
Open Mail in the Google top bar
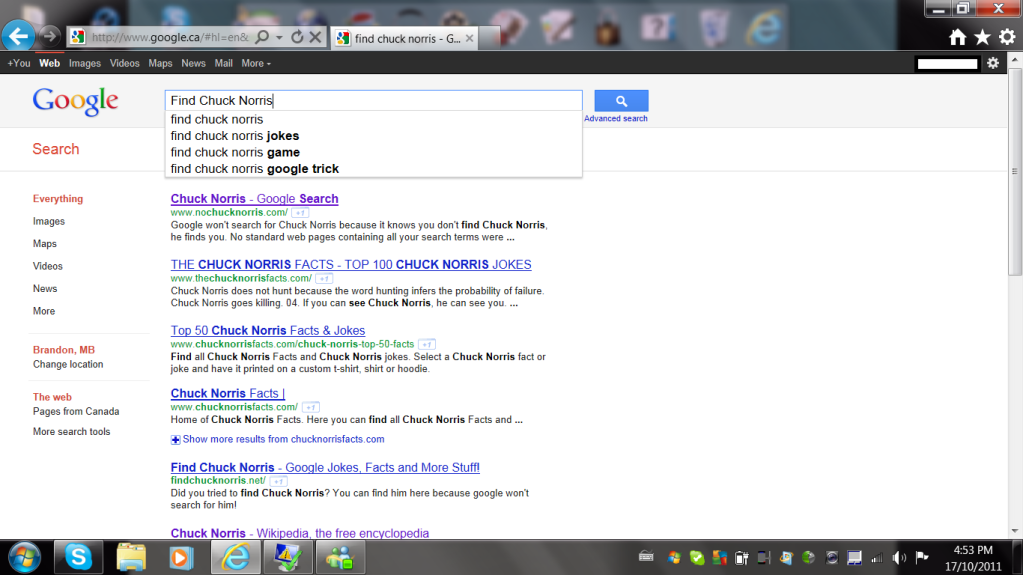point(224,63)
